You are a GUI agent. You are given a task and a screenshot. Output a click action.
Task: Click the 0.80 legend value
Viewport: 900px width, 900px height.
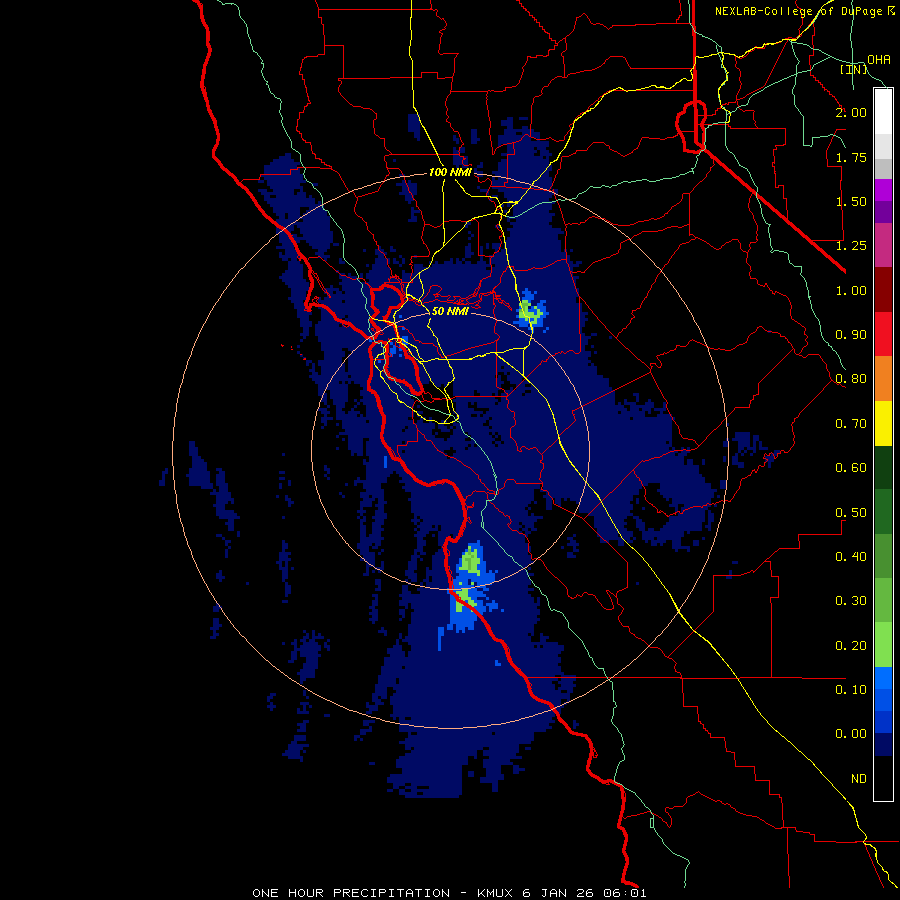851,379
